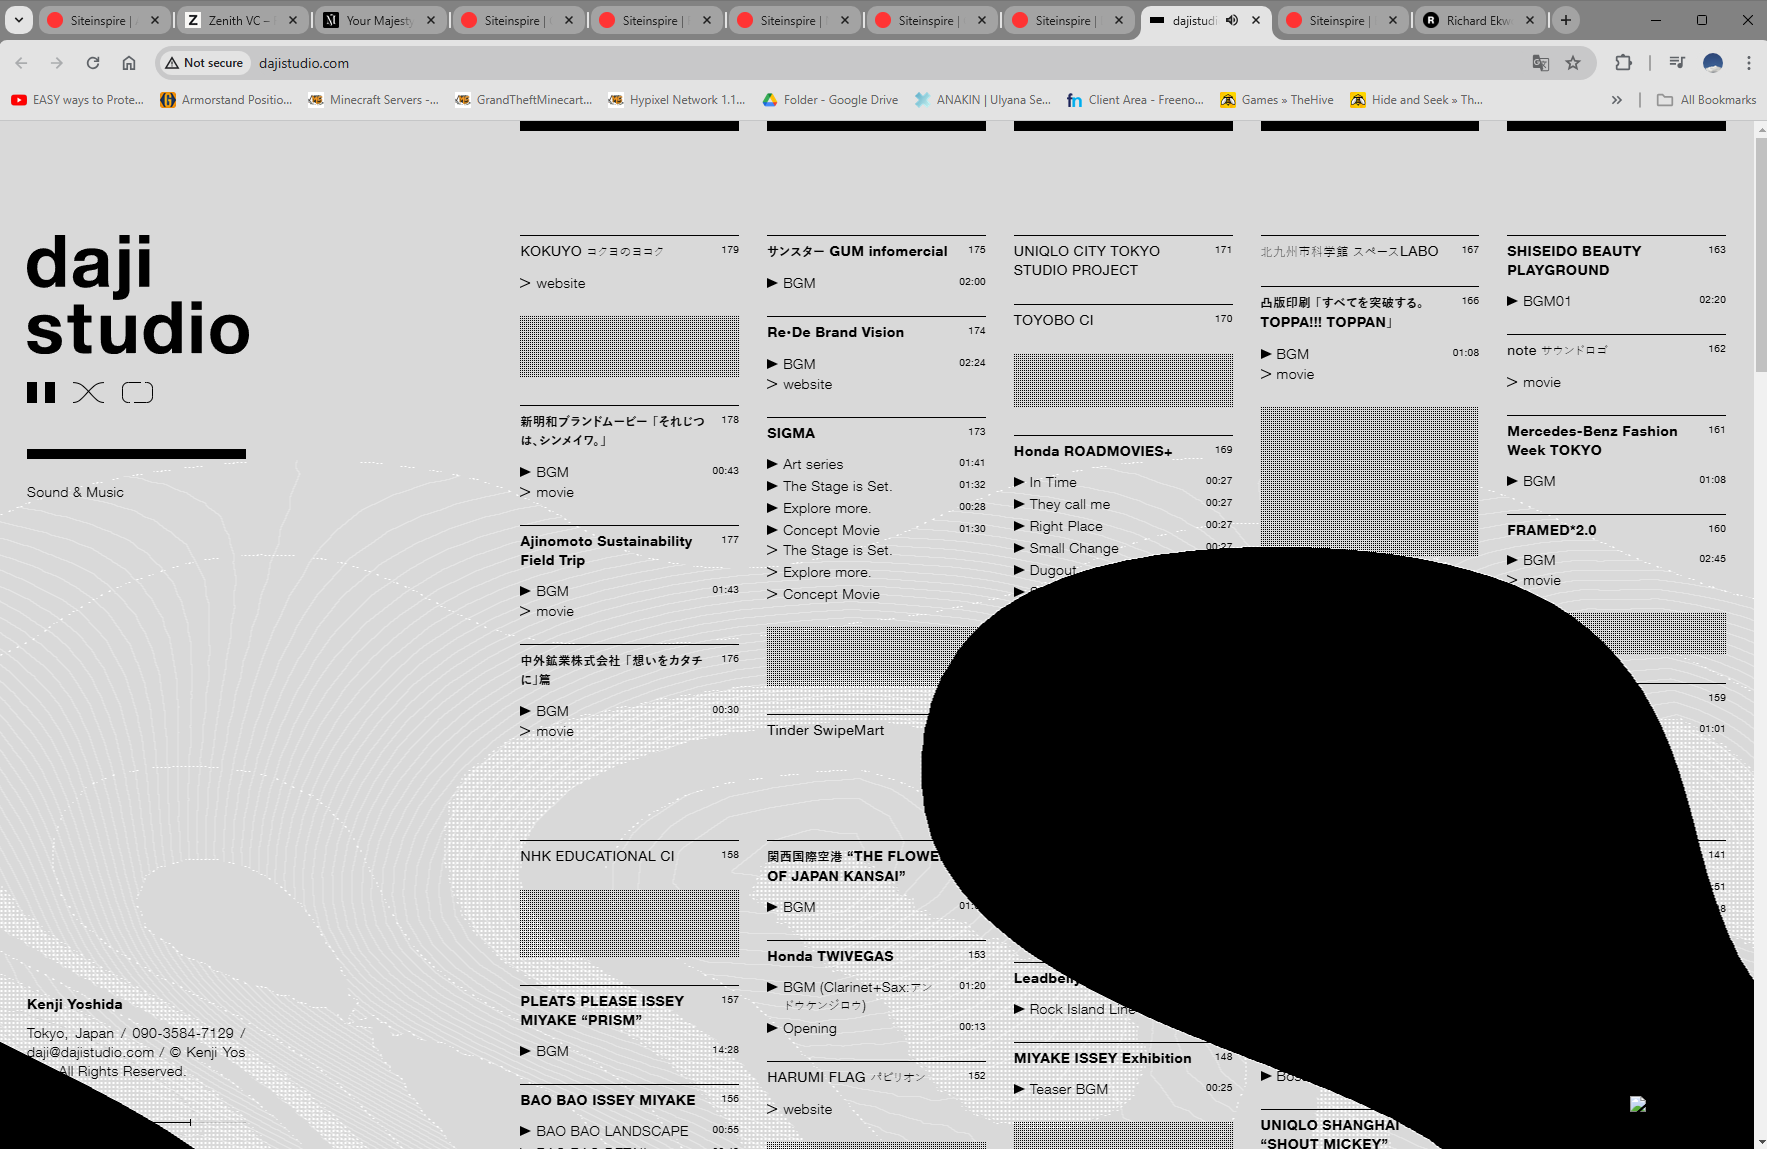Go to the browser home page
1767x1149 pixels.
129,63
